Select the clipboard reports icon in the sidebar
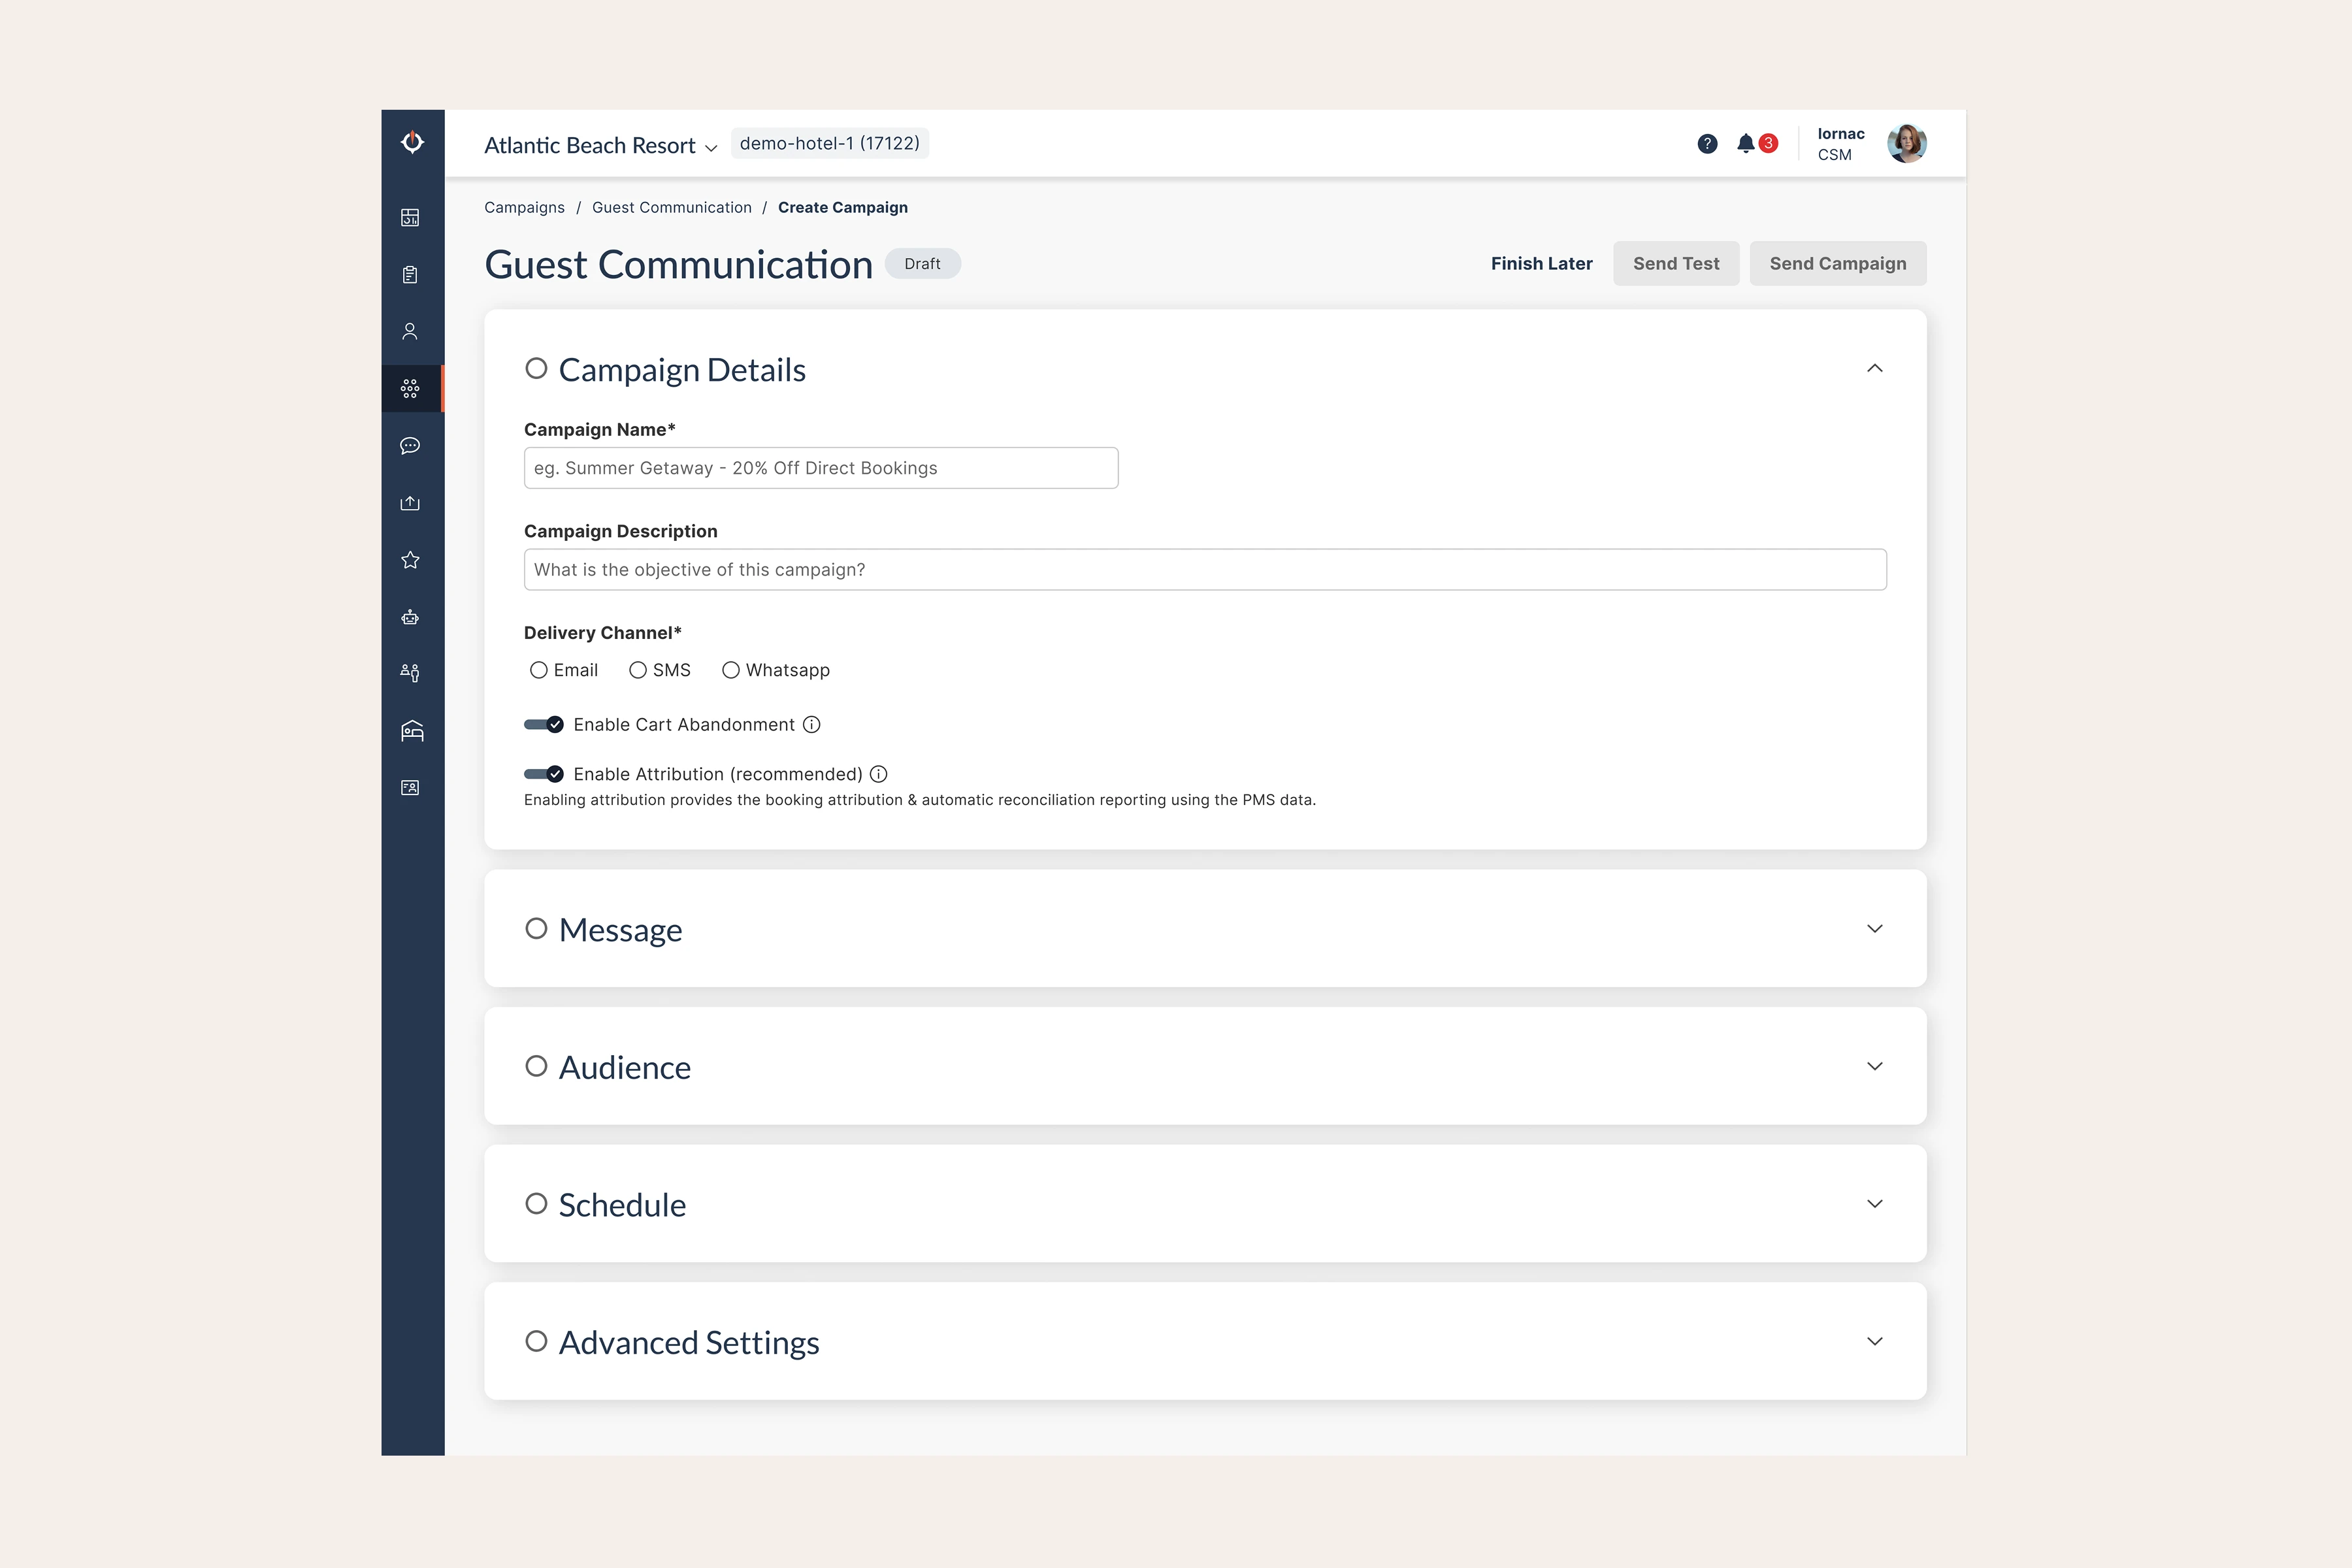The height and width of the screenshot is (1568, 2352). pyautogui.click(x=410, y=274)
